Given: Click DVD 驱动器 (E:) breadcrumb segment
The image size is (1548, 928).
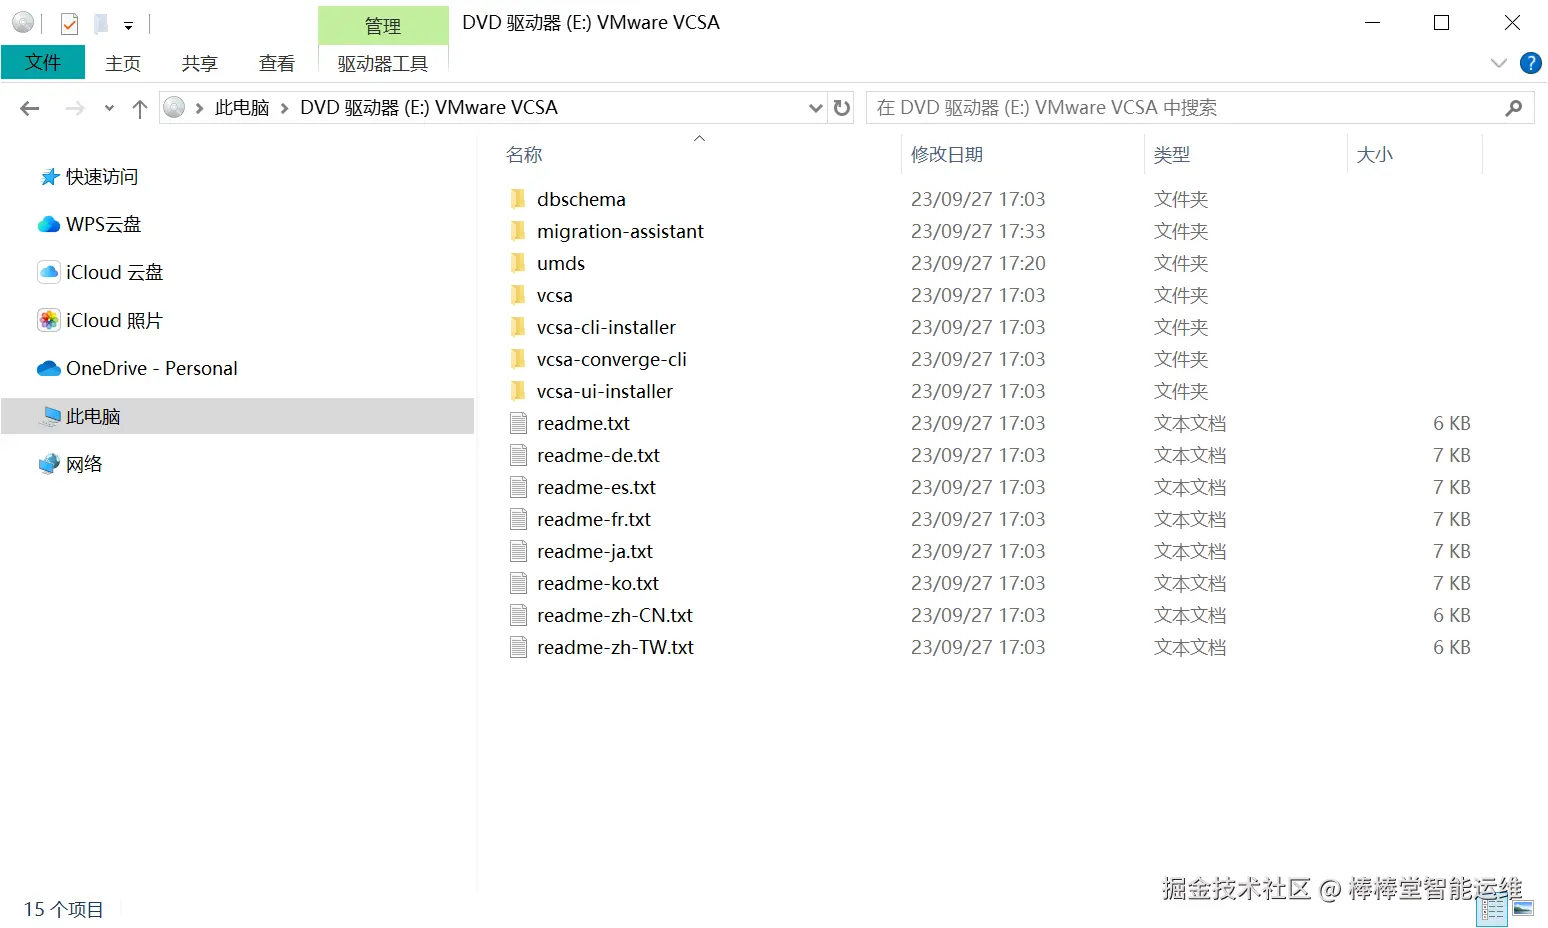Looking at the screenshot, I should [x=429, y=108].
